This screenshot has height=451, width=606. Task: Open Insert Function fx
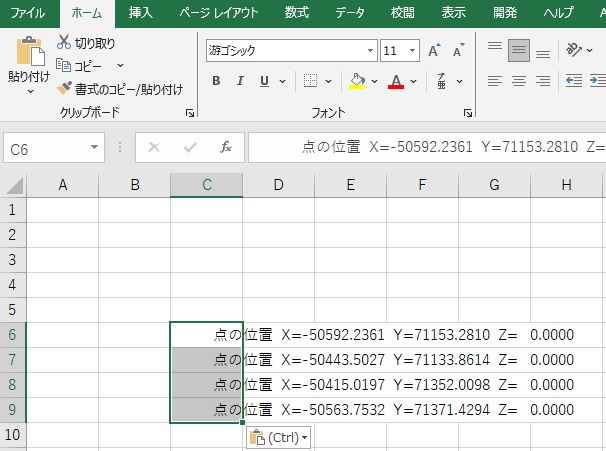pos(226,147)
